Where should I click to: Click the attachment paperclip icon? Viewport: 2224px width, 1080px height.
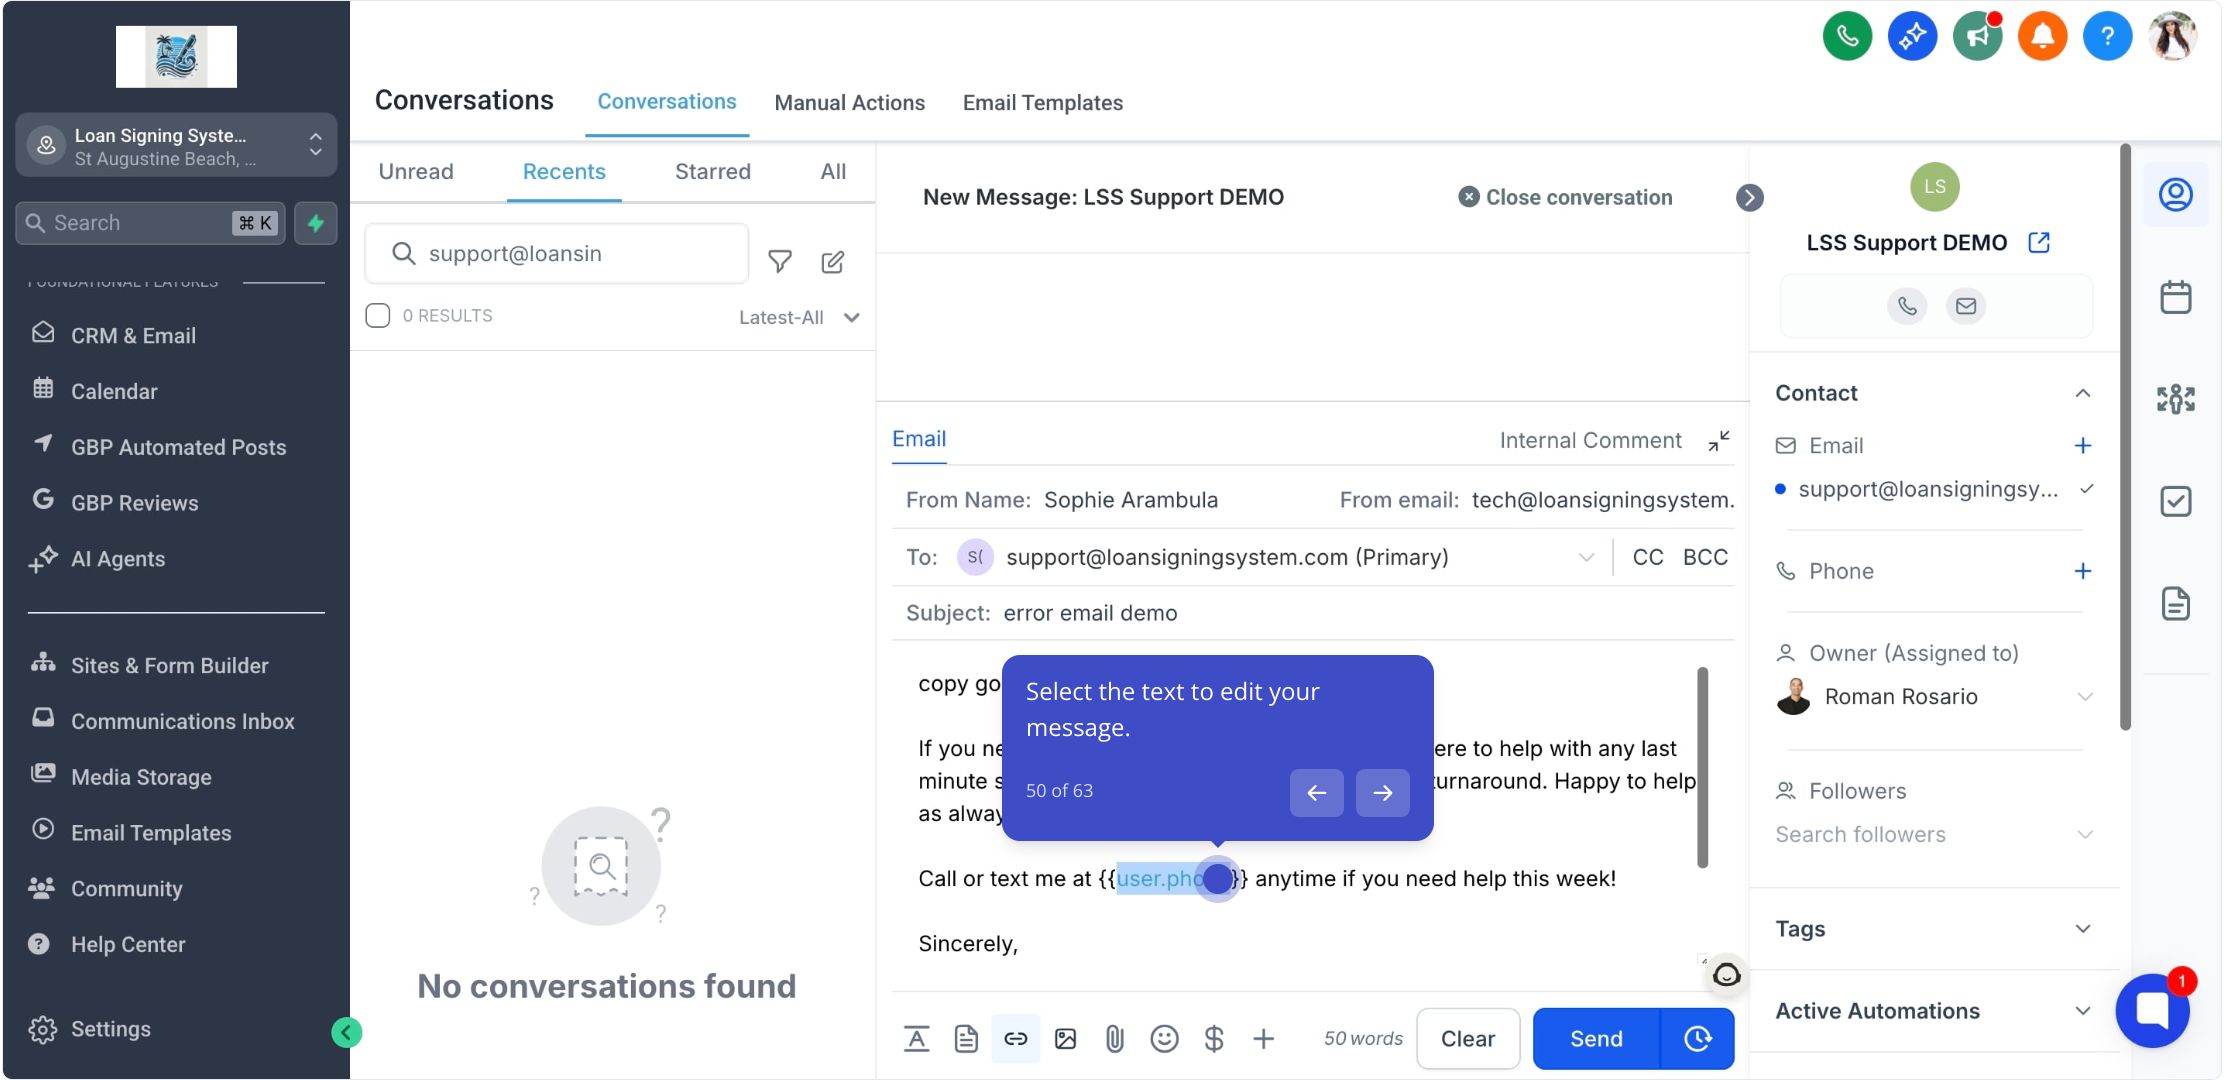1115,1039
